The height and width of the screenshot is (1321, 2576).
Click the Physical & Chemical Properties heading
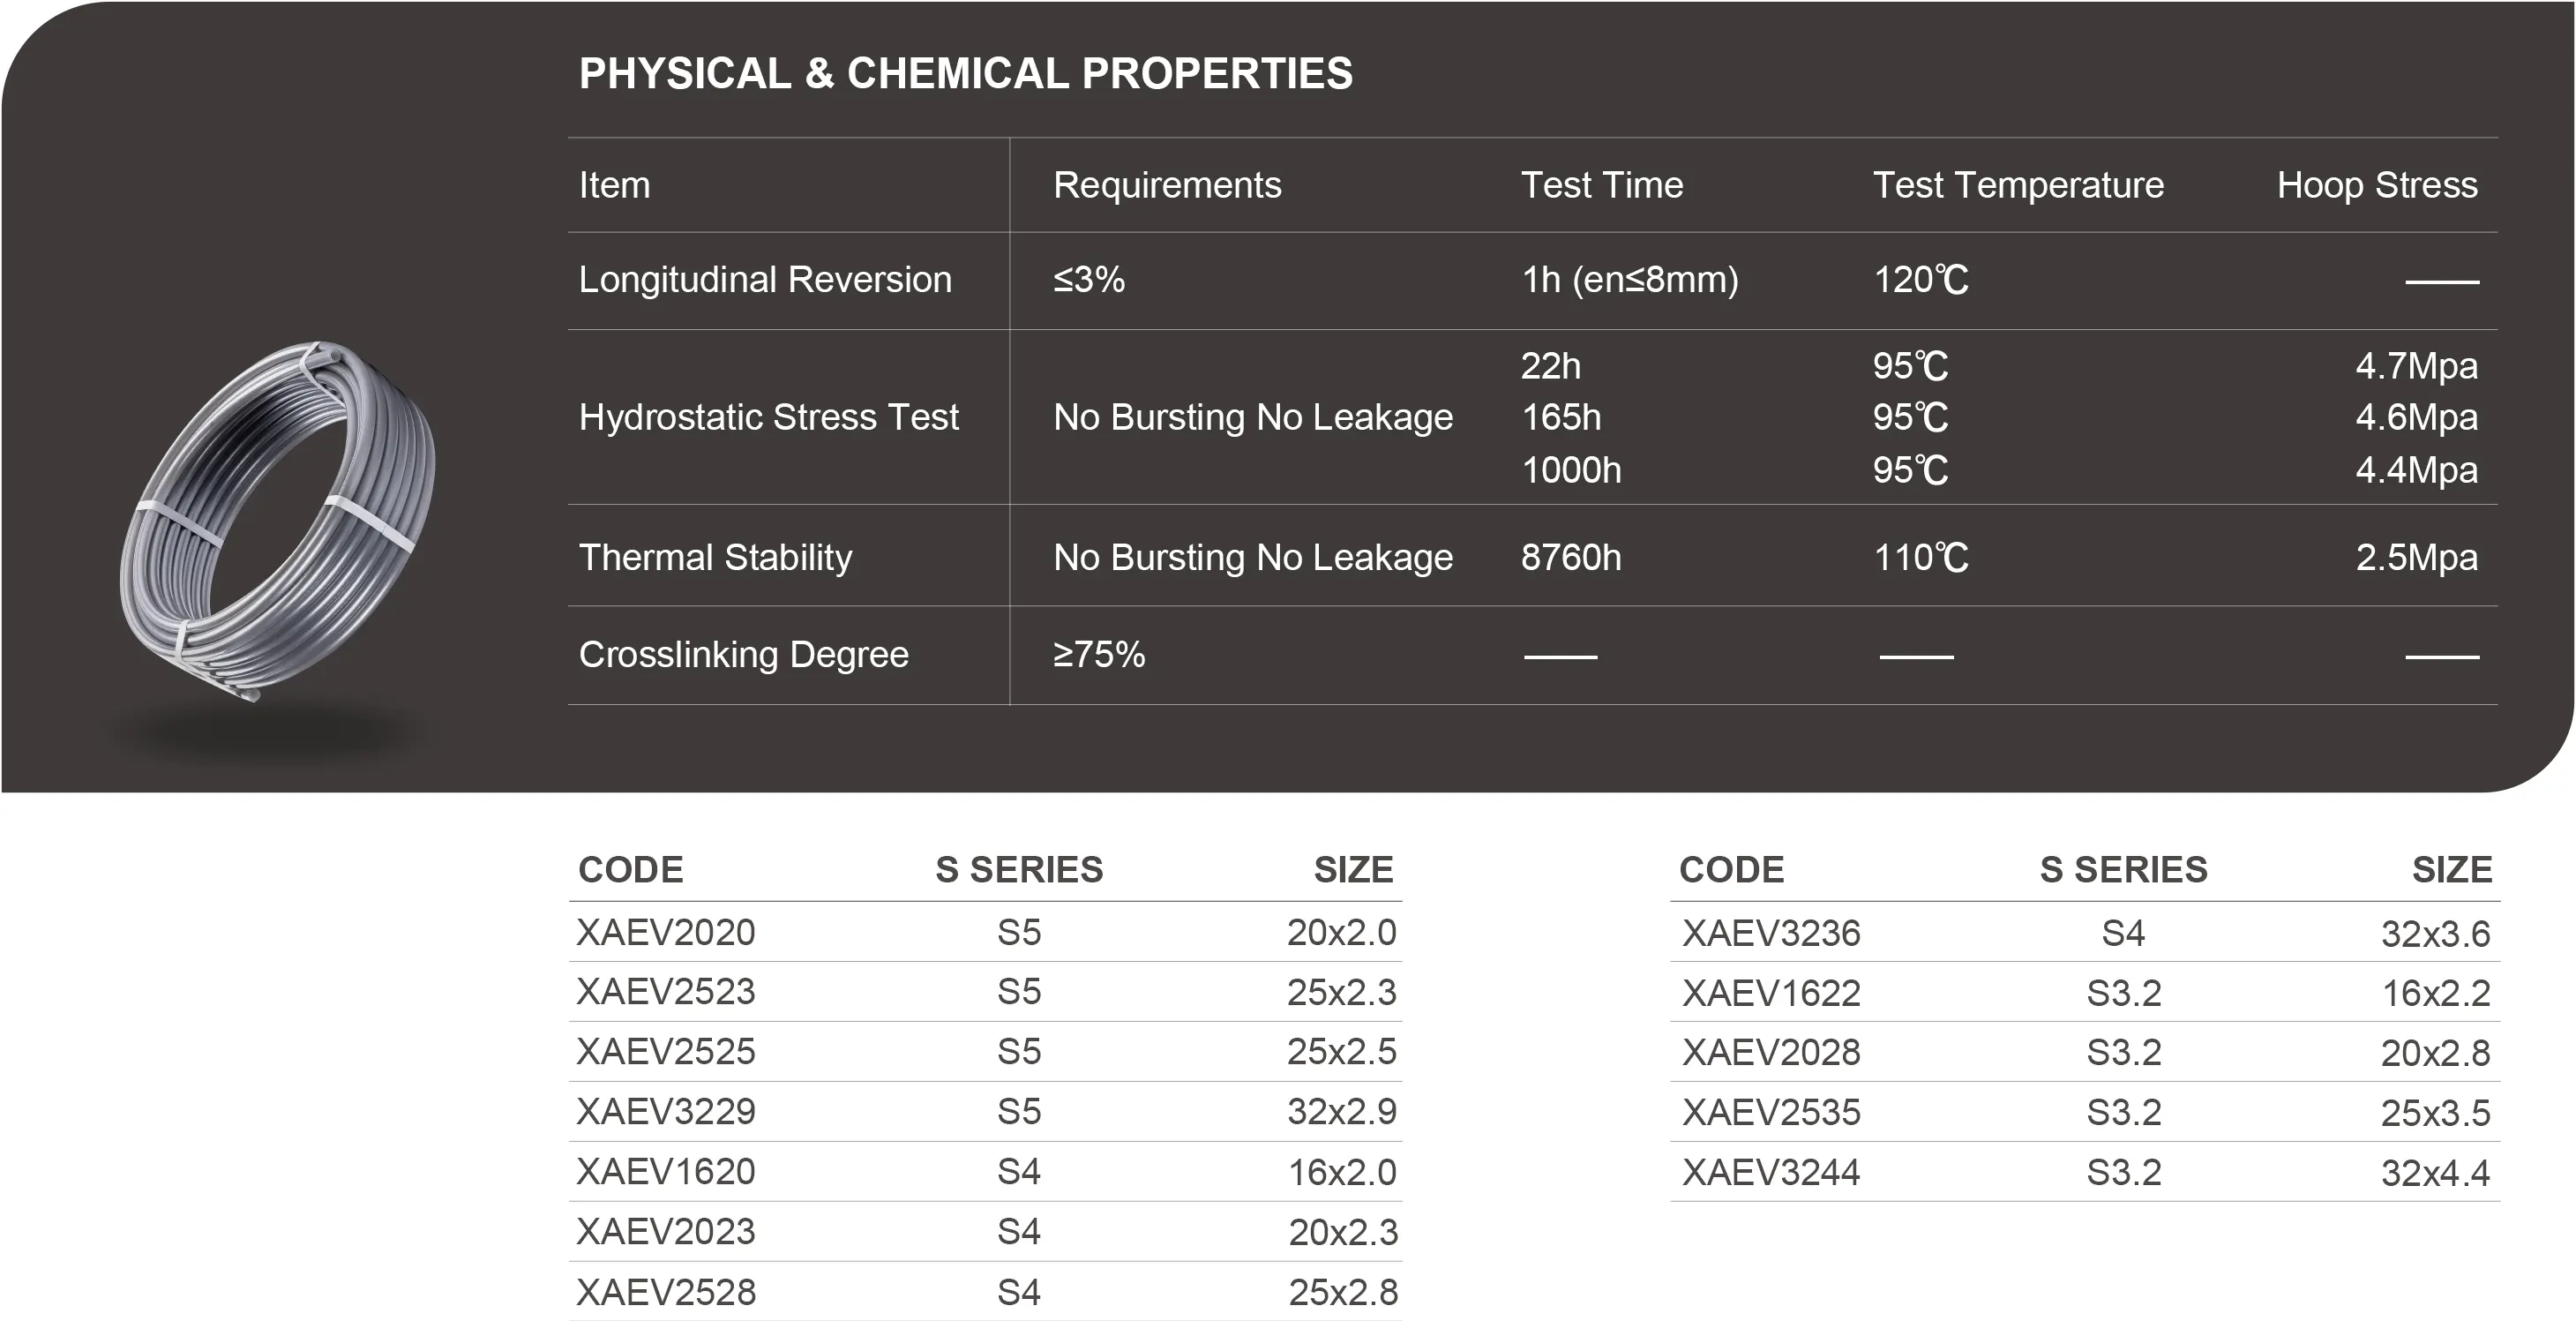coord(965,74)
